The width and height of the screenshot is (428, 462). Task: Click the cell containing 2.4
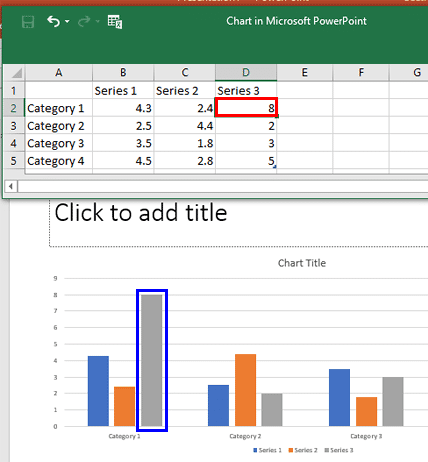[185, 108]
